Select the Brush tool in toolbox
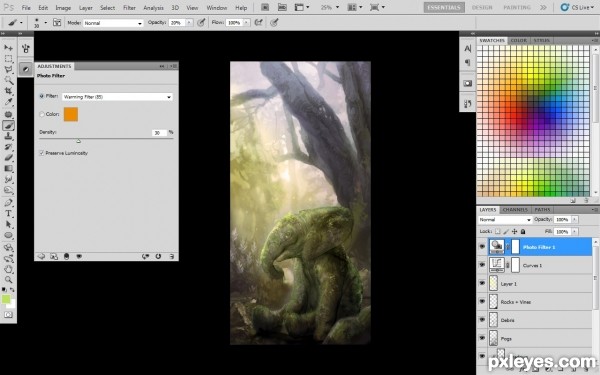Image resolution: width=600 pixels, height=375 pixels. (x=8, y=126)
